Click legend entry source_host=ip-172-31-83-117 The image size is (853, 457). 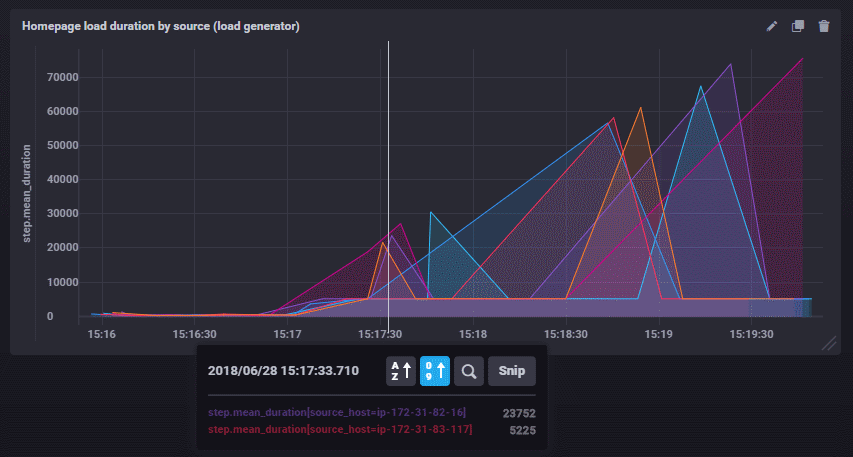point(340,429)
